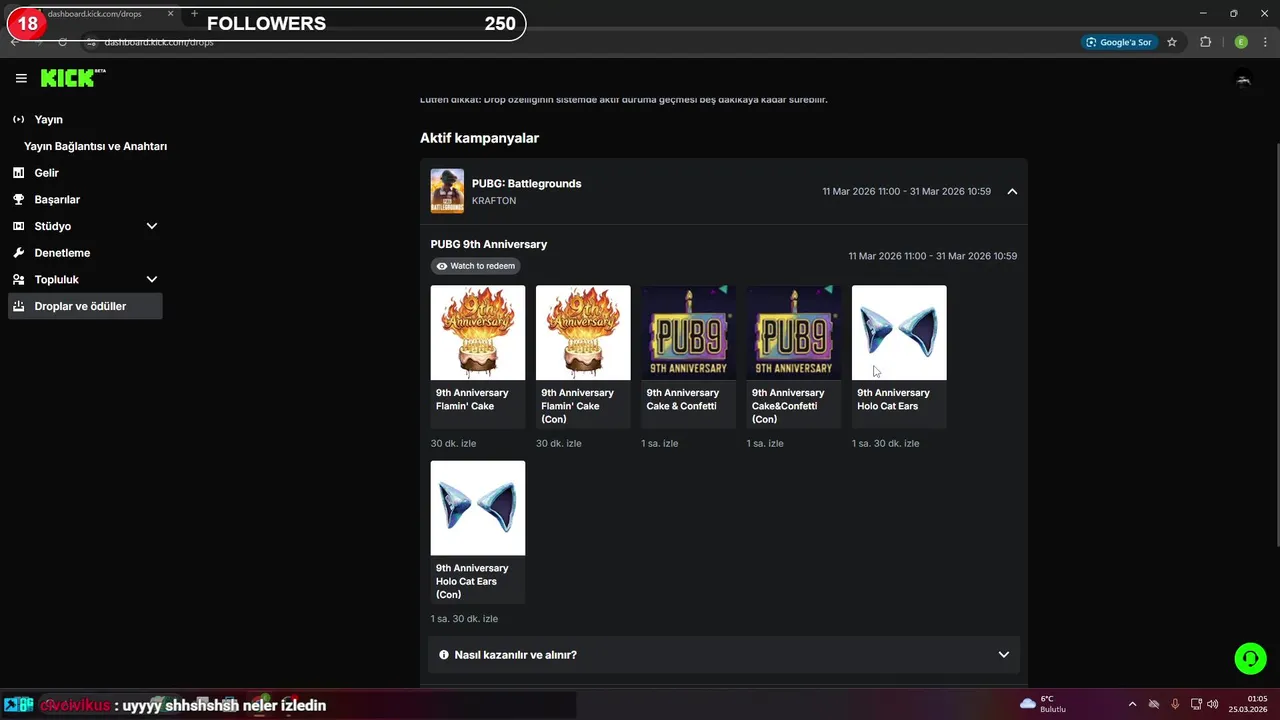
Task: Bookmark this page with the star icon
Action: coord(1172,42)
